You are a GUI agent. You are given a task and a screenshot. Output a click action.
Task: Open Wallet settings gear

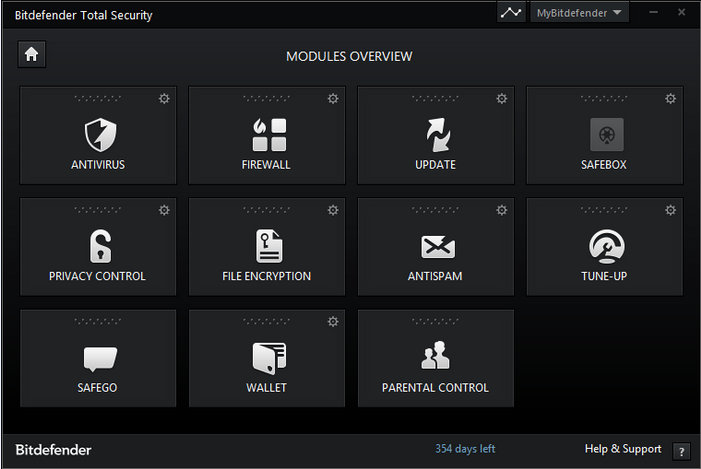(x=333, y=321)
